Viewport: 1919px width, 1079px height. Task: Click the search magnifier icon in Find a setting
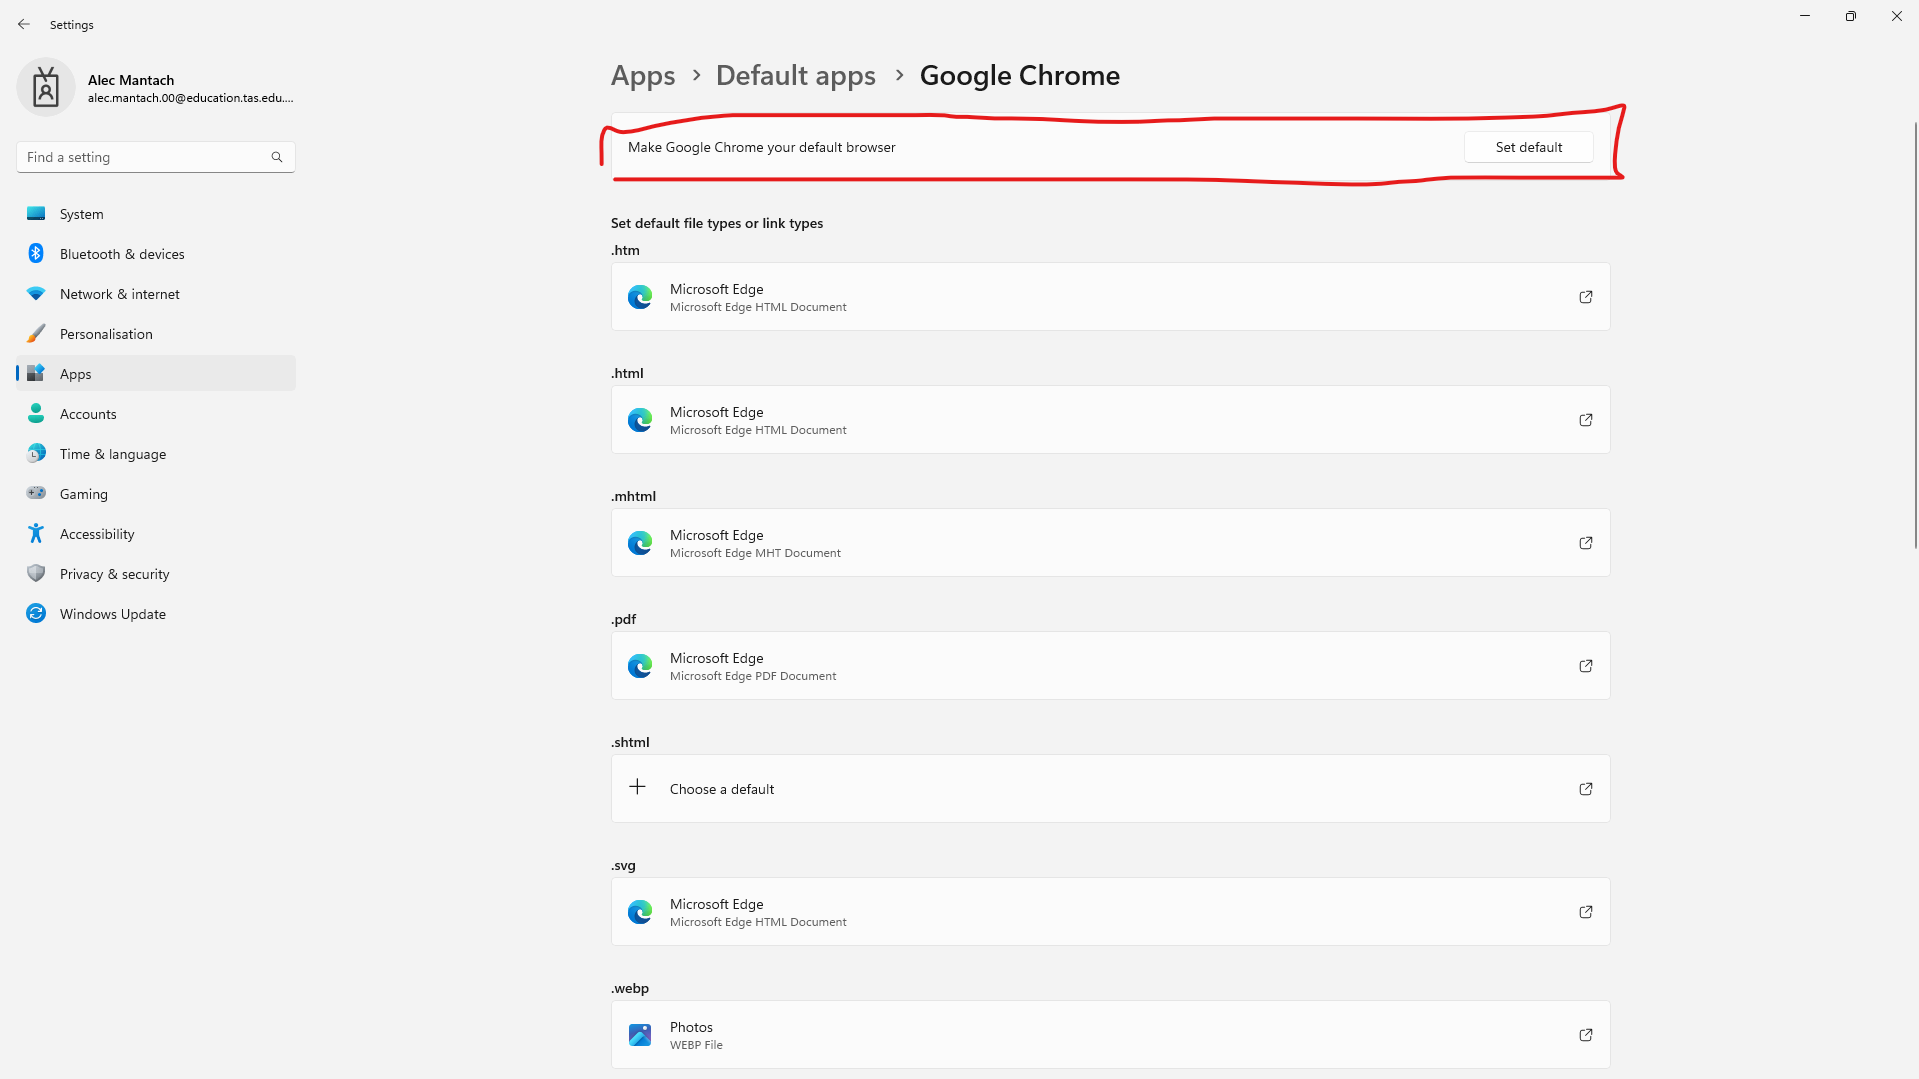coord(277,157)
